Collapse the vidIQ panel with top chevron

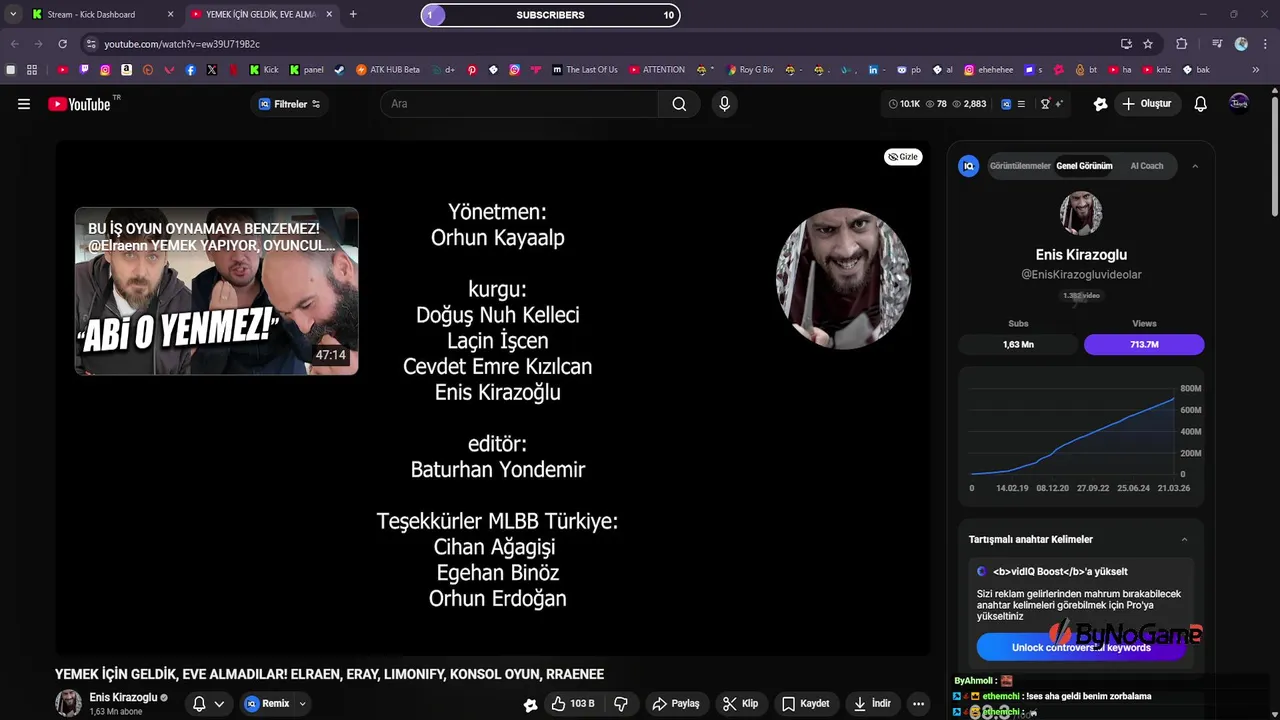(1195, 166)
